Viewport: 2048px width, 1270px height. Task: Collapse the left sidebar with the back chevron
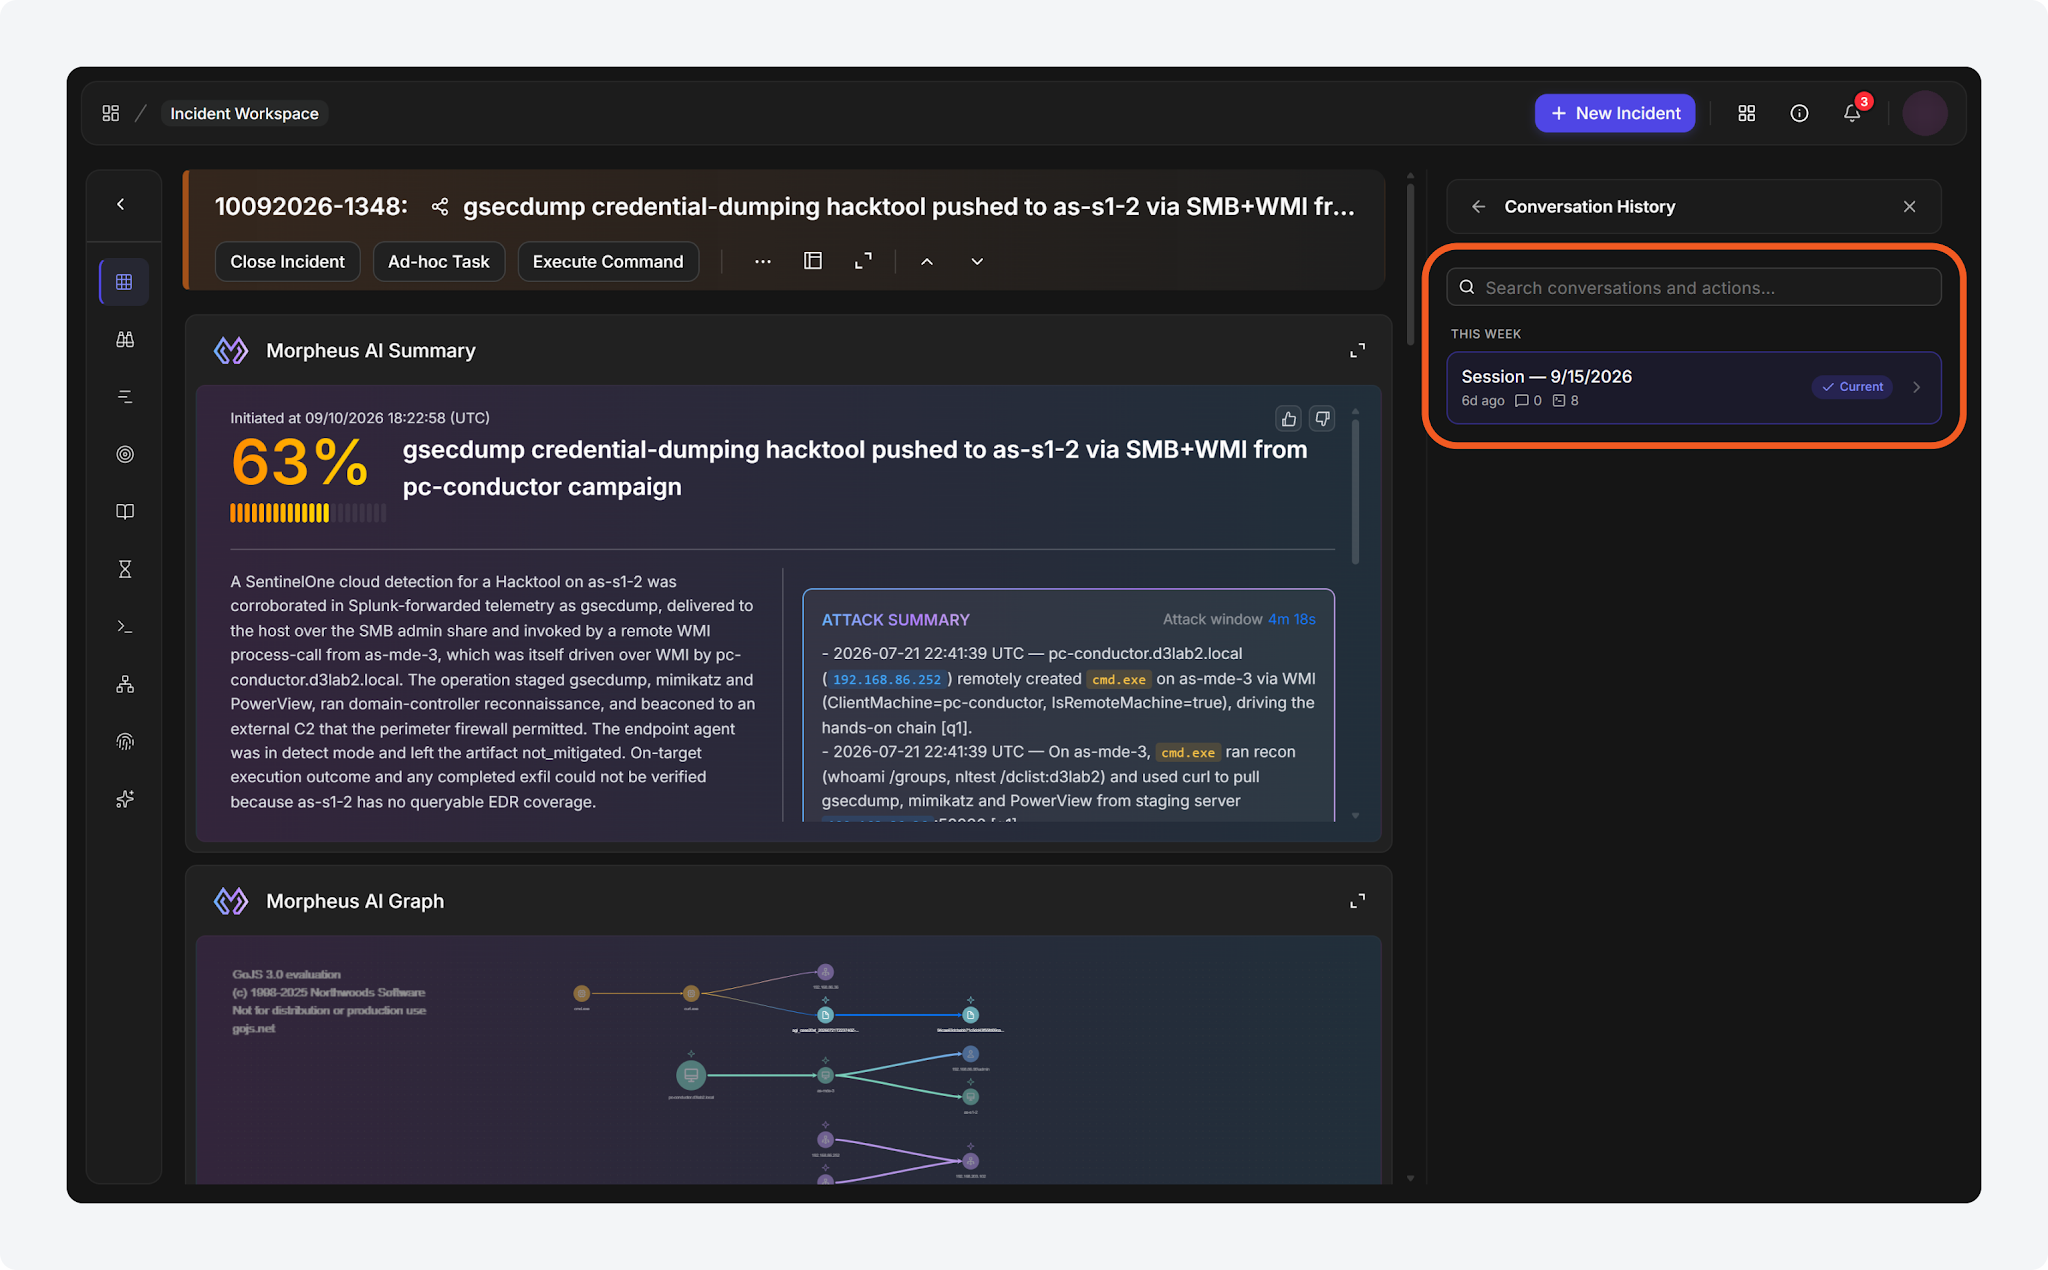(121, 204)
